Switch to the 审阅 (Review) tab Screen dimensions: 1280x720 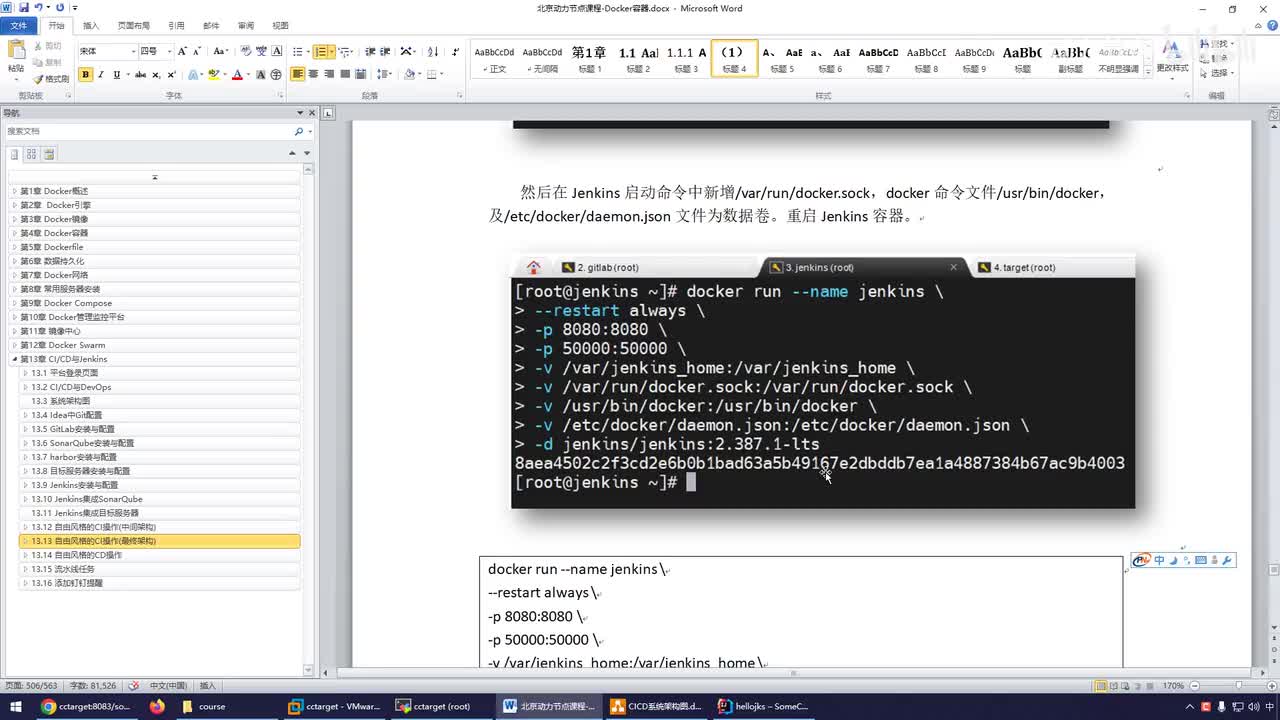pyautogui.click(x=245, y=26)
